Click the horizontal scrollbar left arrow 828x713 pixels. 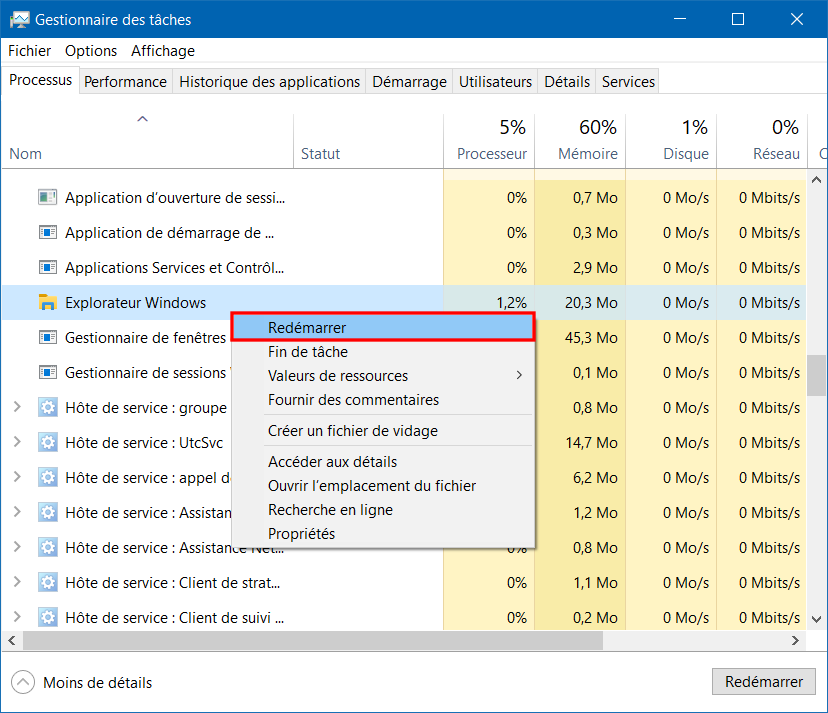pyautogui.click(x=12, y=641)
